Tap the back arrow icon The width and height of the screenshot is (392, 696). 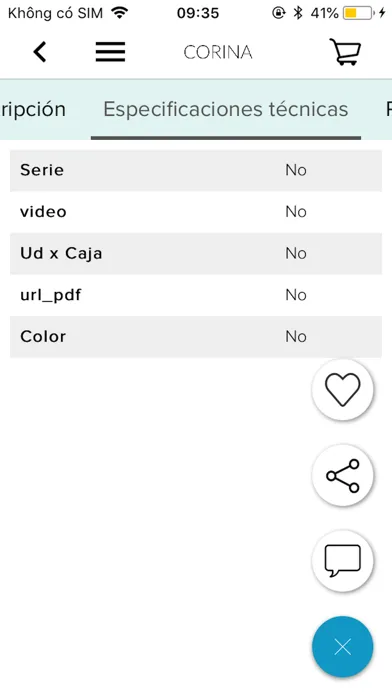click(40, 52)
